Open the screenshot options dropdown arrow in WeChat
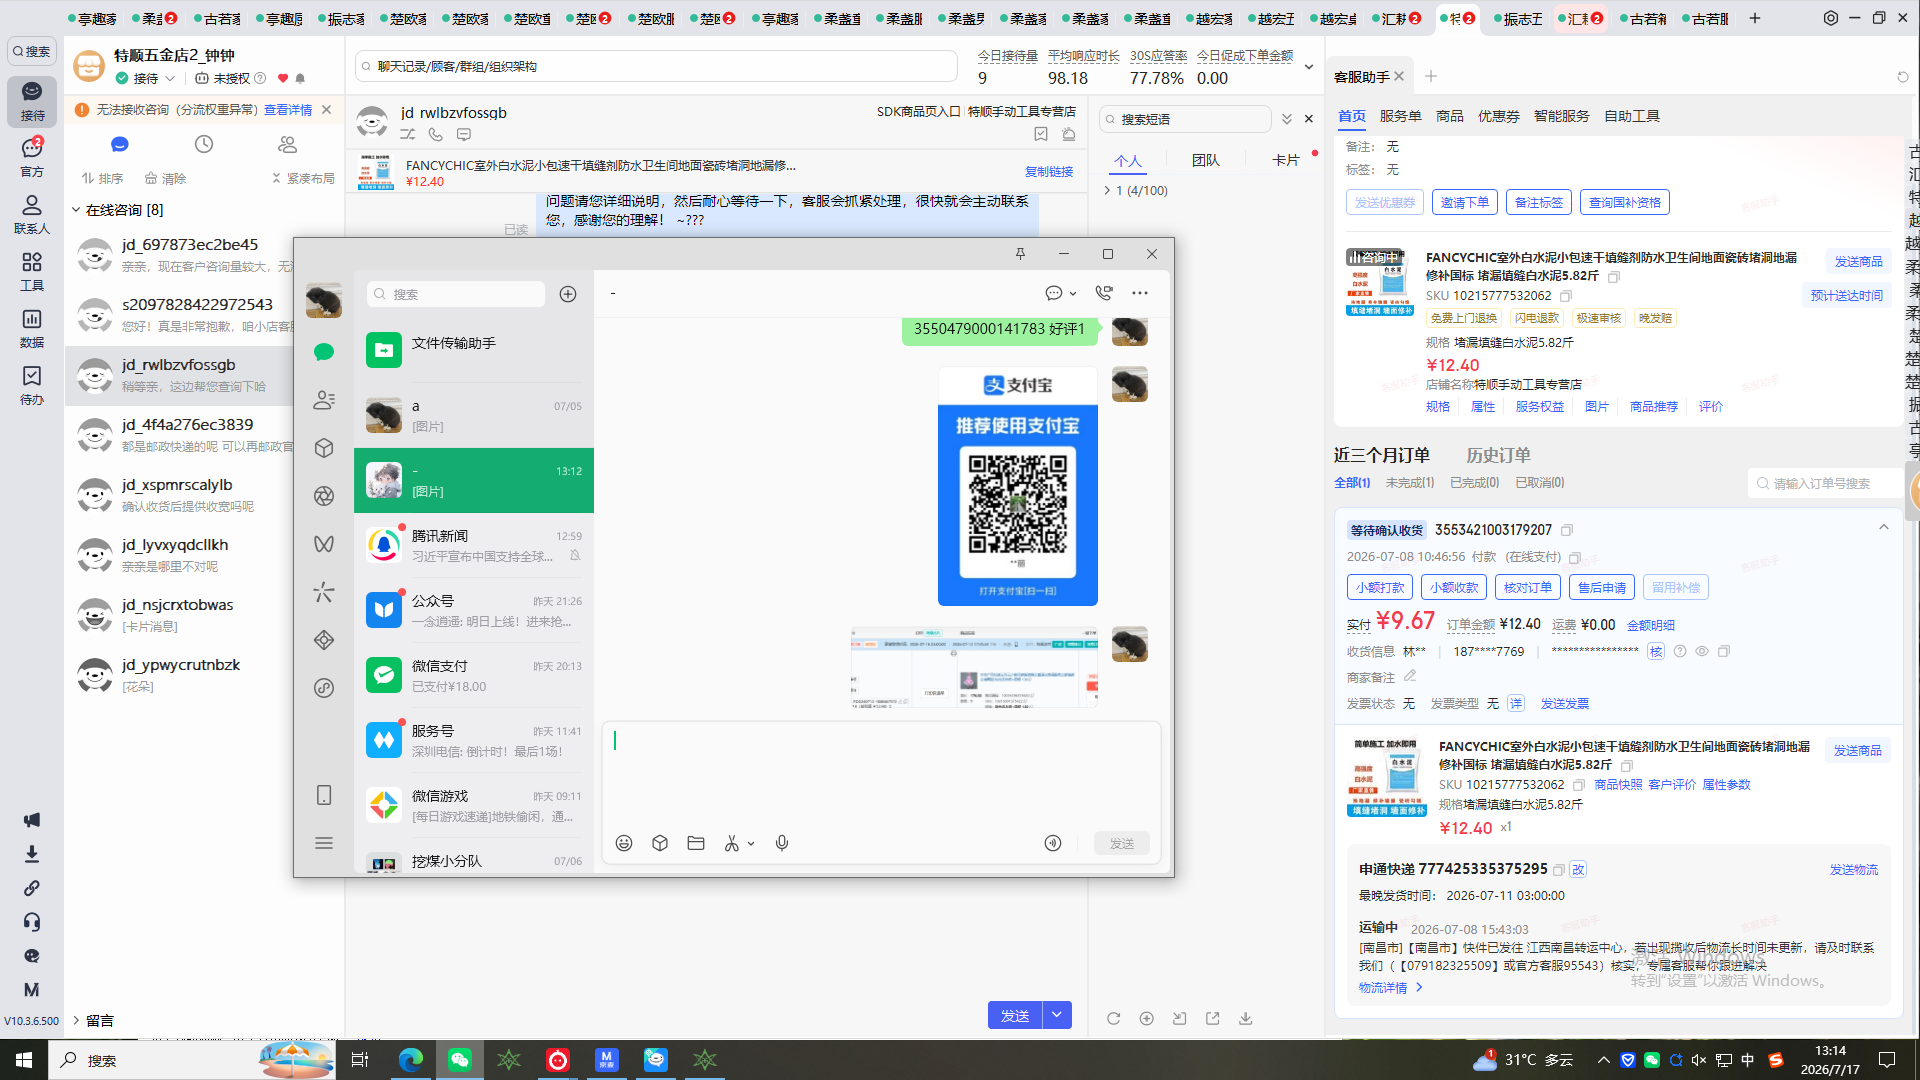The width and height of the screenshot is (1920, 1080). click(751, 843)
